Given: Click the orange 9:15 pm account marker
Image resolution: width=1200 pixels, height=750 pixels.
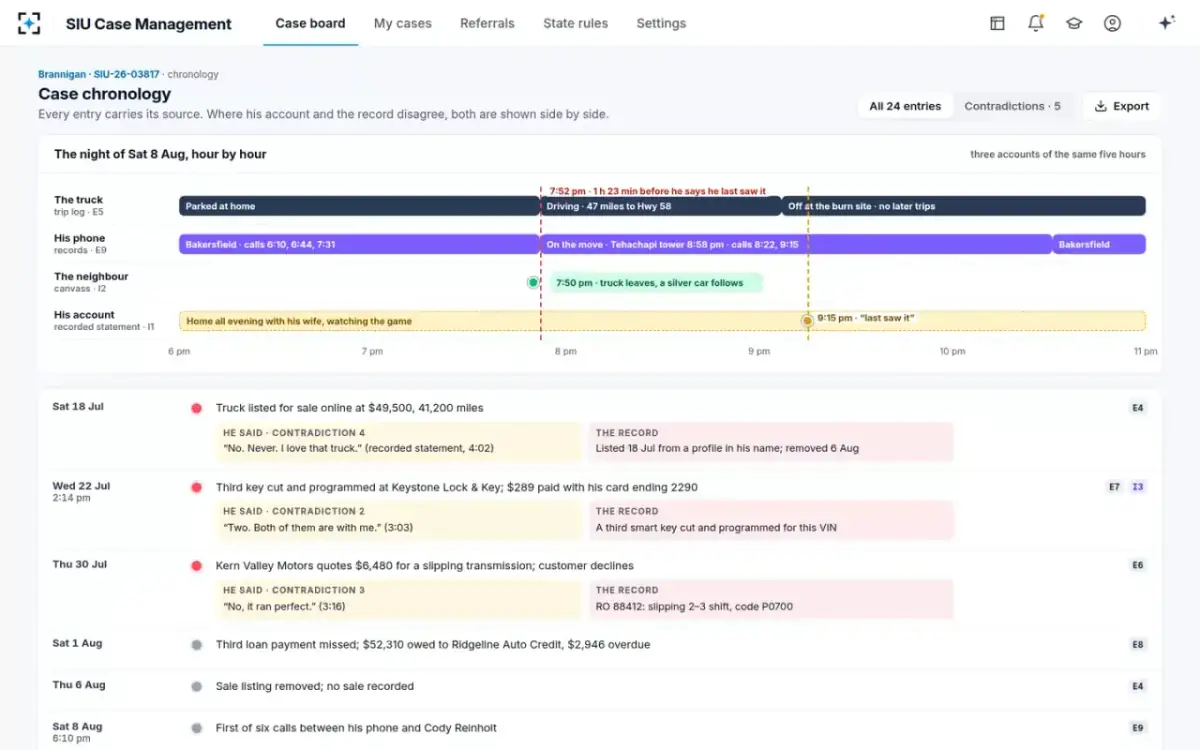Looking at the screenshot, I should pyautogui.click(x=807, y=321).
